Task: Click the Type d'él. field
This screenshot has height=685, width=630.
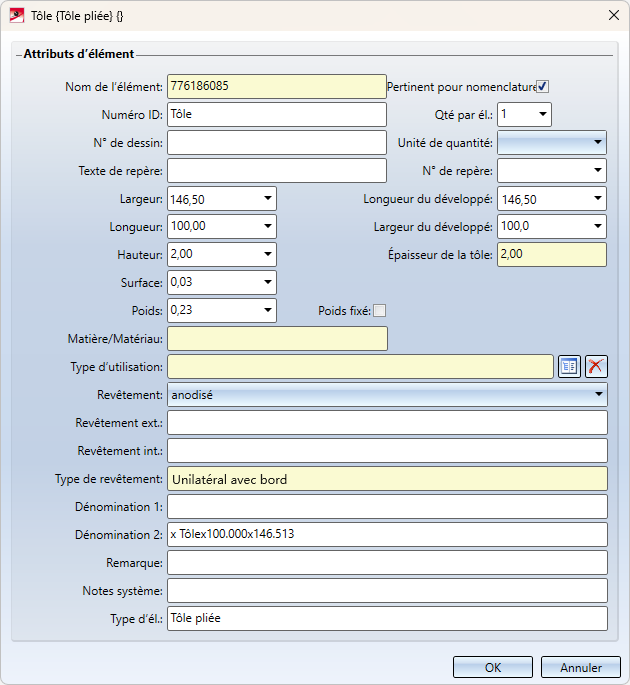Action: (388, 619)
